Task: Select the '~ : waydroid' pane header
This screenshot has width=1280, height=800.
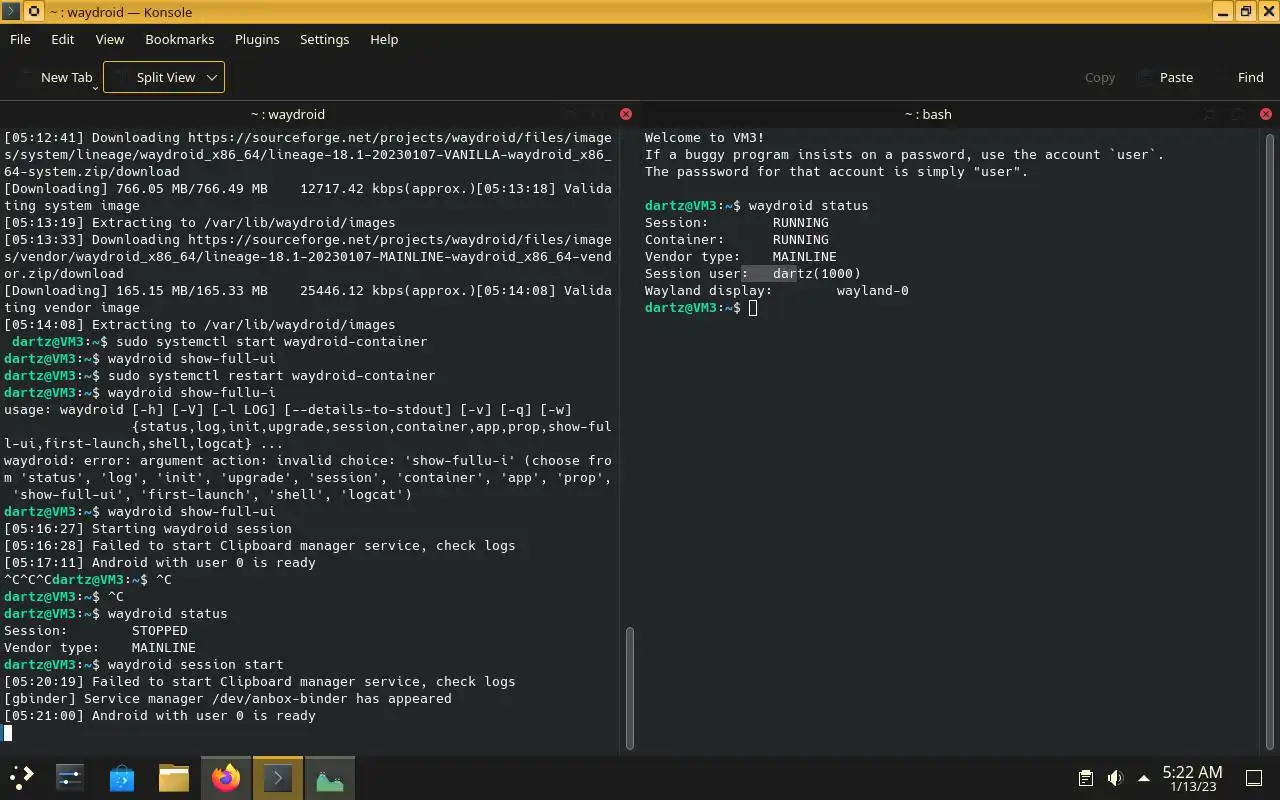Action: coord(288,114)
